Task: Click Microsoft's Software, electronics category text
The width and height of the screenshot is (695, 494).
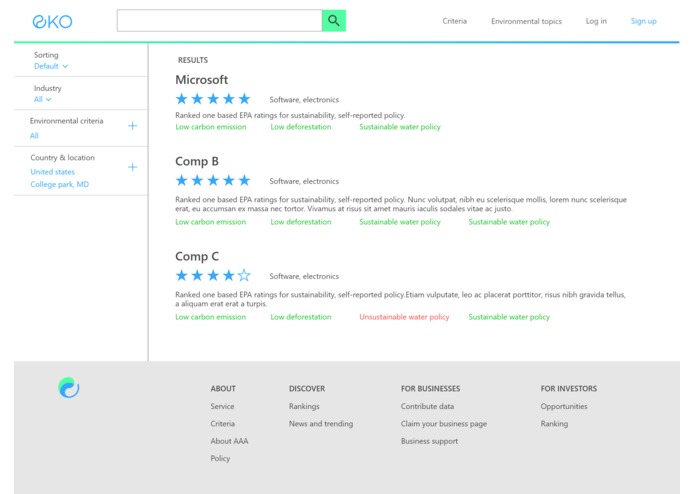Action: (304, 100)
